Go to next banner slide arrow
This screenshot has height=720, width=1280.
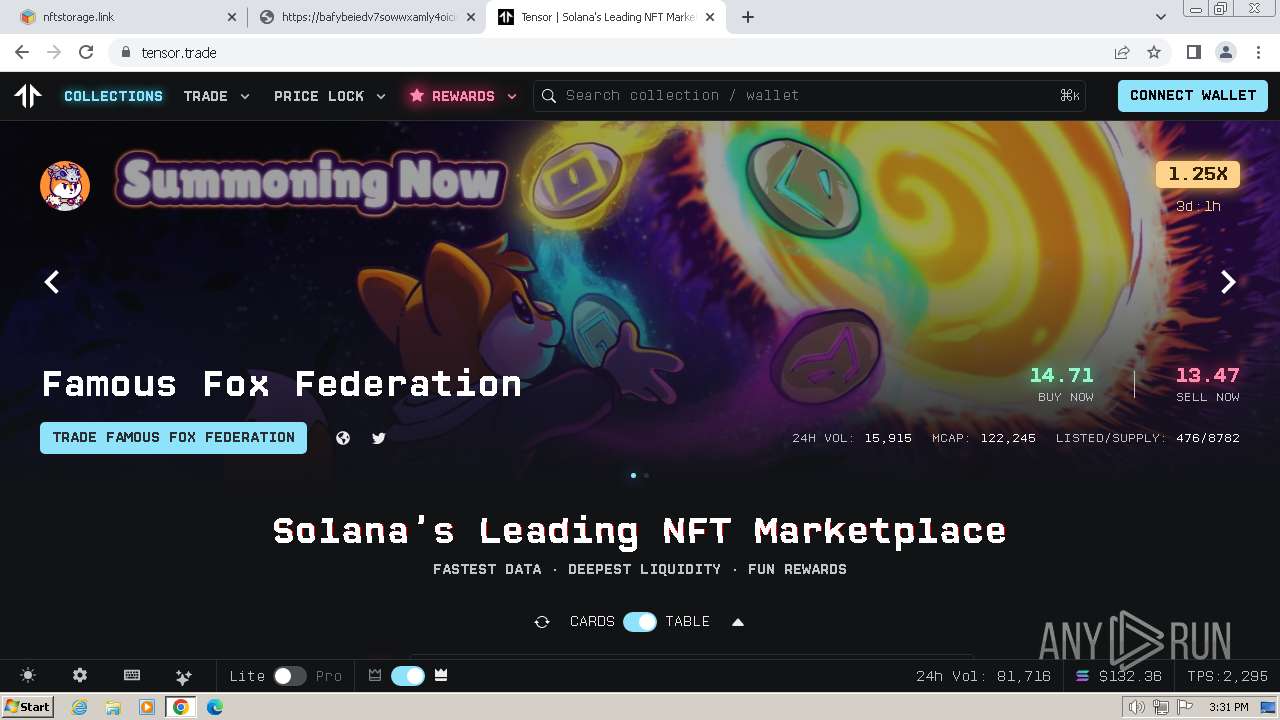click(1228, 282)
